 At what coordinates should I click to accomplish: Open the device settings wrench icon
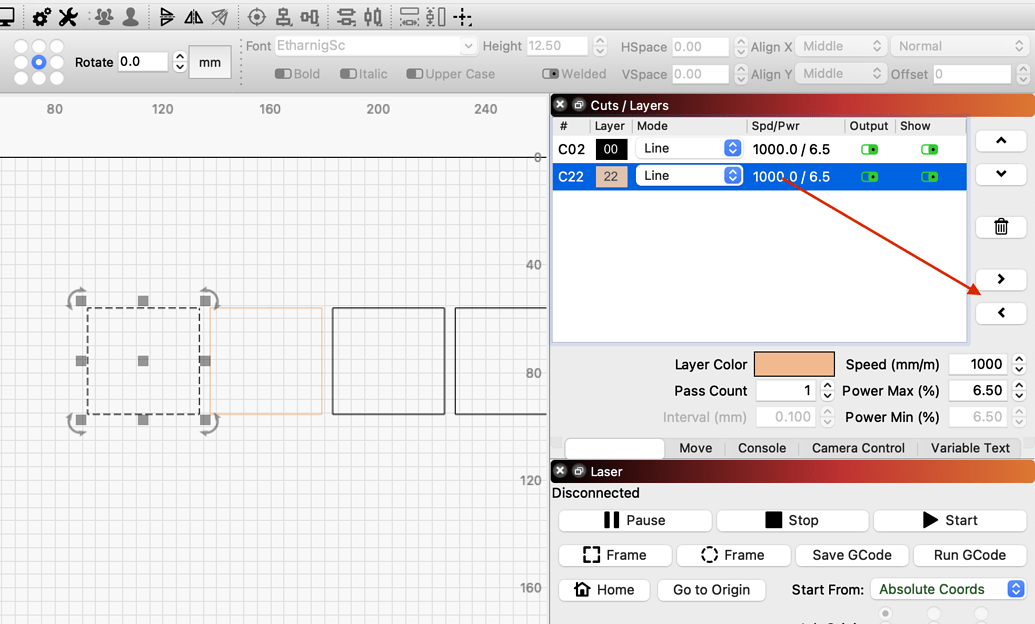pyautogui.click(x=67, y=17)
